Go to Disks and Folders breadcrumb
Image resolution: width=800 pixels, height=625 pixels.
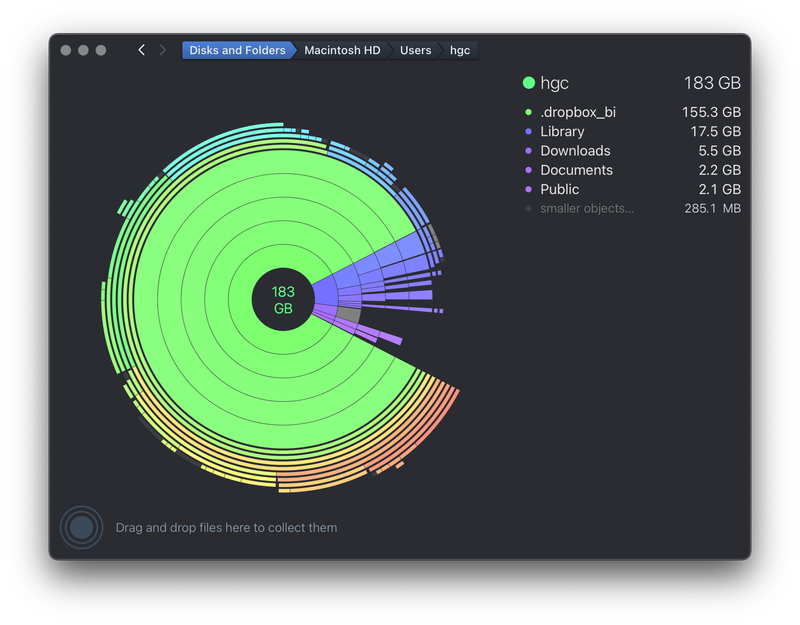237,50
